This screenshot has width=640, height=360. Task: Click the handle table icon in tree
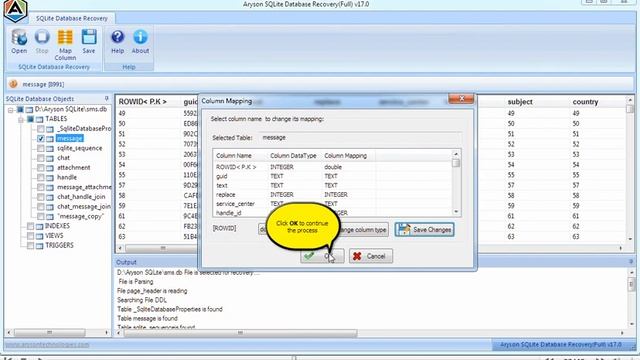(50, 178)
